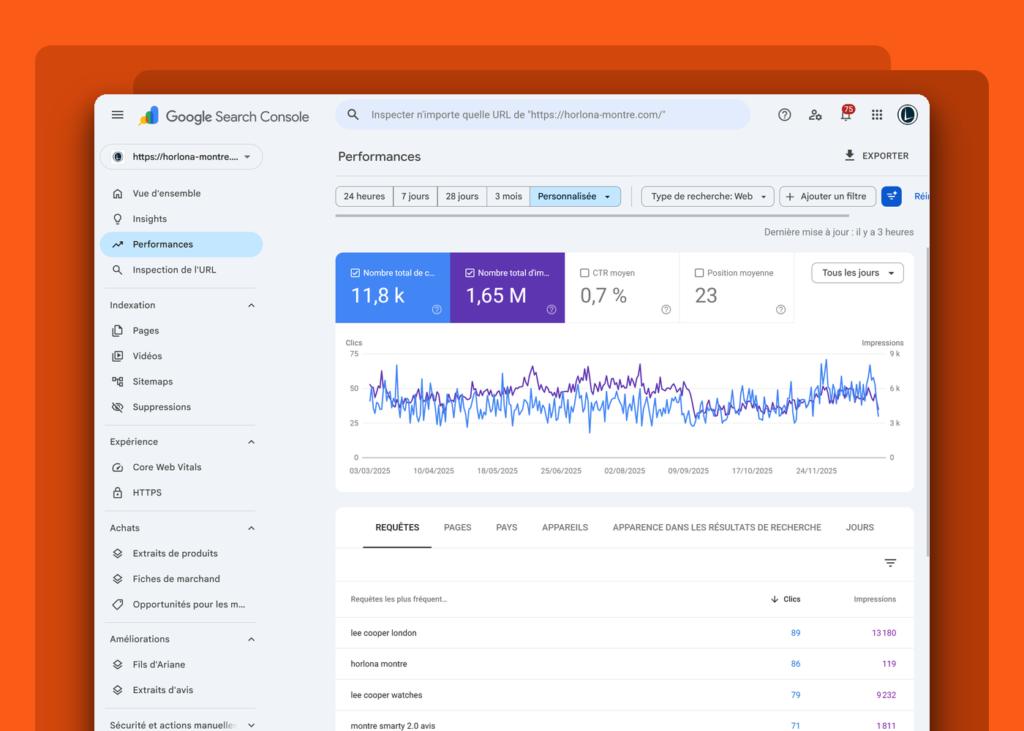Toggle the CTR moyen checkbox
Image resolution: width=1024 pixels, height=731 pixels.
[x=584, y=273]
